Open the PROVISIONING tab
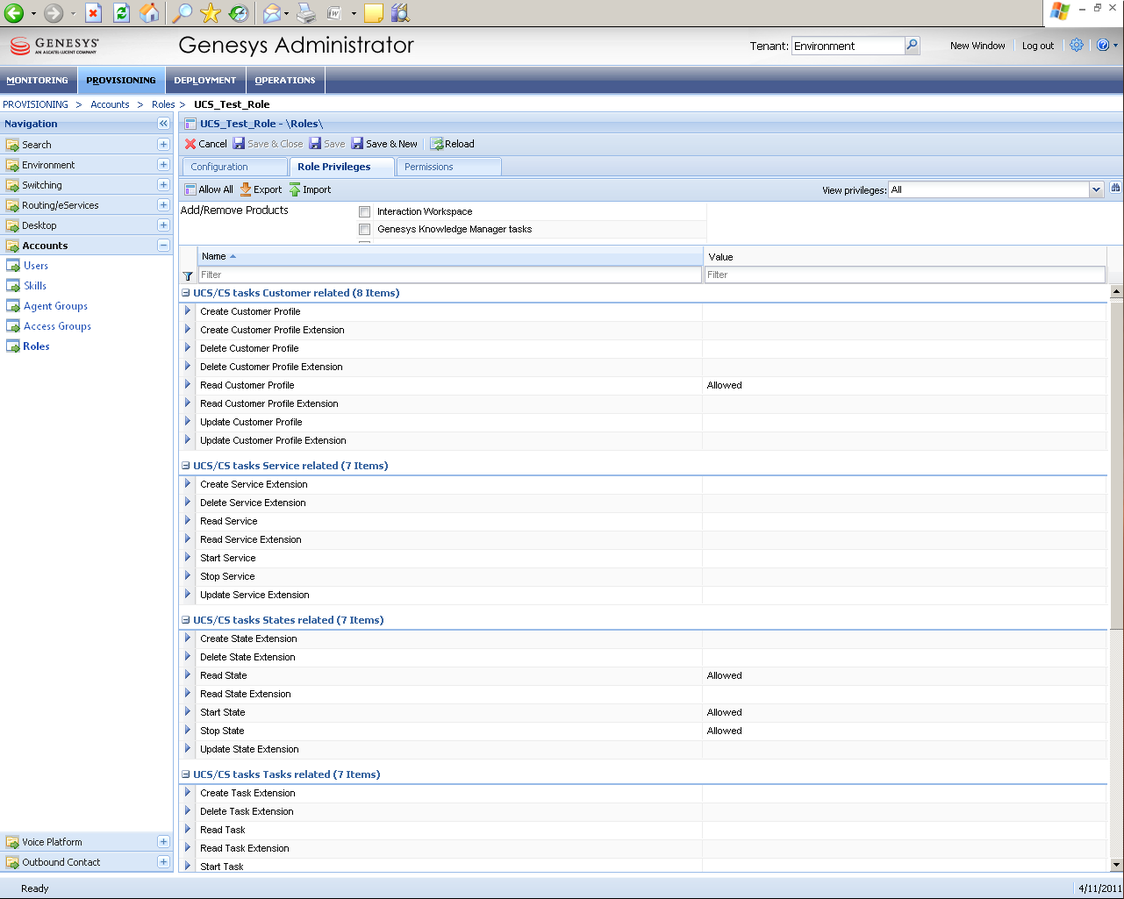 click(x=121, y=80)
